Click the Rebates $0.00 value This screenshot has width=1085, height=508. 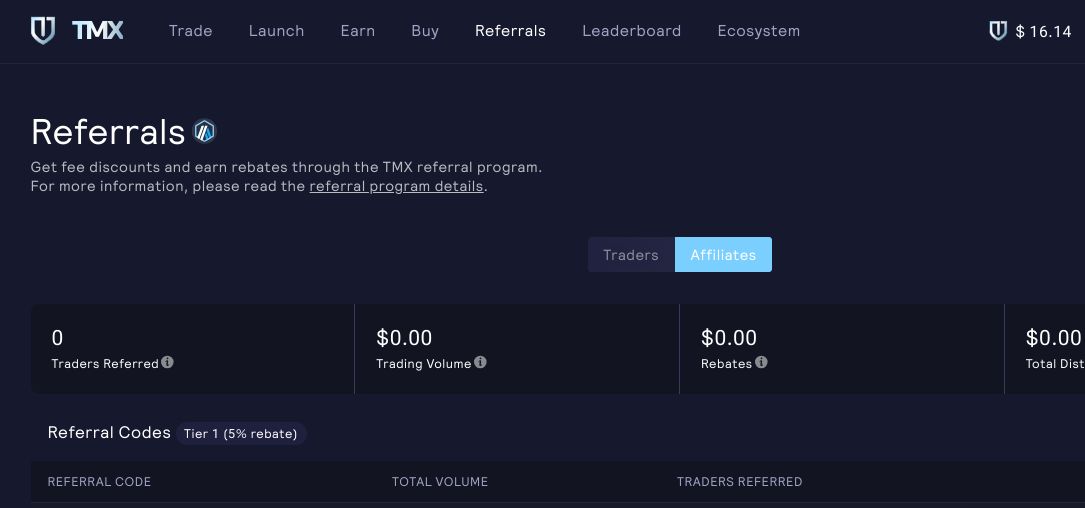pos(729,338)
